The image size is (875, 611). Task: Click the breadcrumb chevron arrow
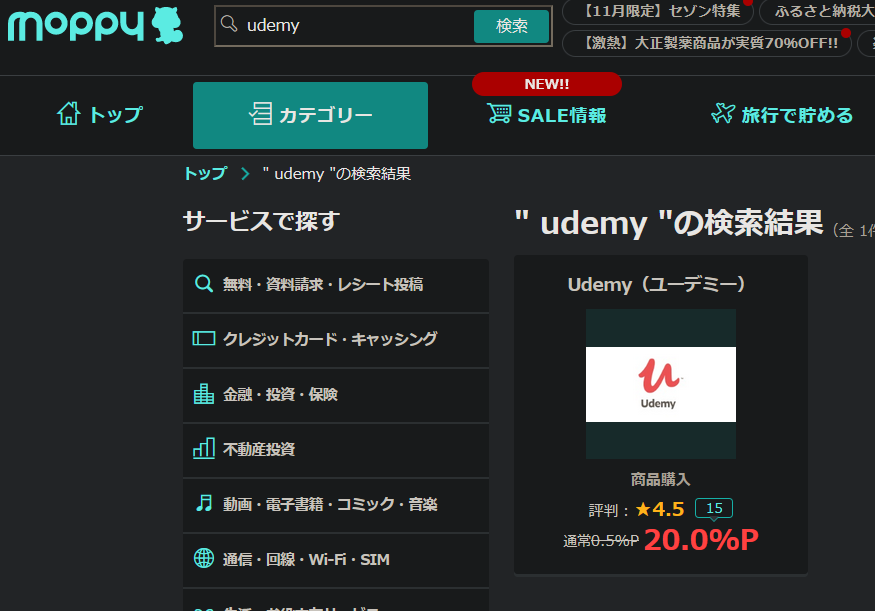[245, 174]
